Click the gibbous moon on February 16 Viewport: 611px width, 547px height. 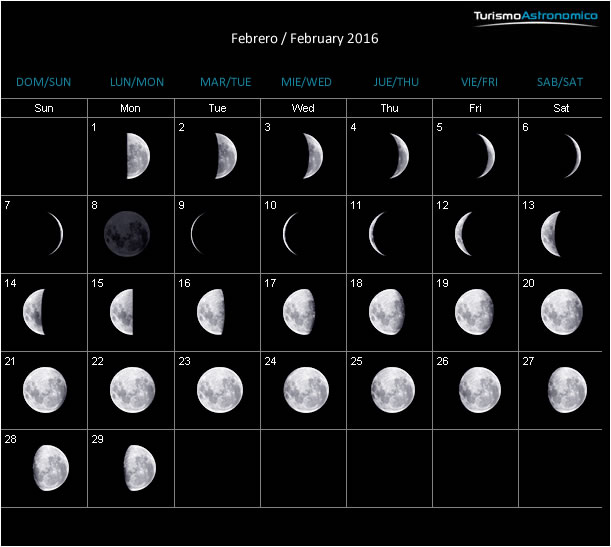tap(211, 312)
